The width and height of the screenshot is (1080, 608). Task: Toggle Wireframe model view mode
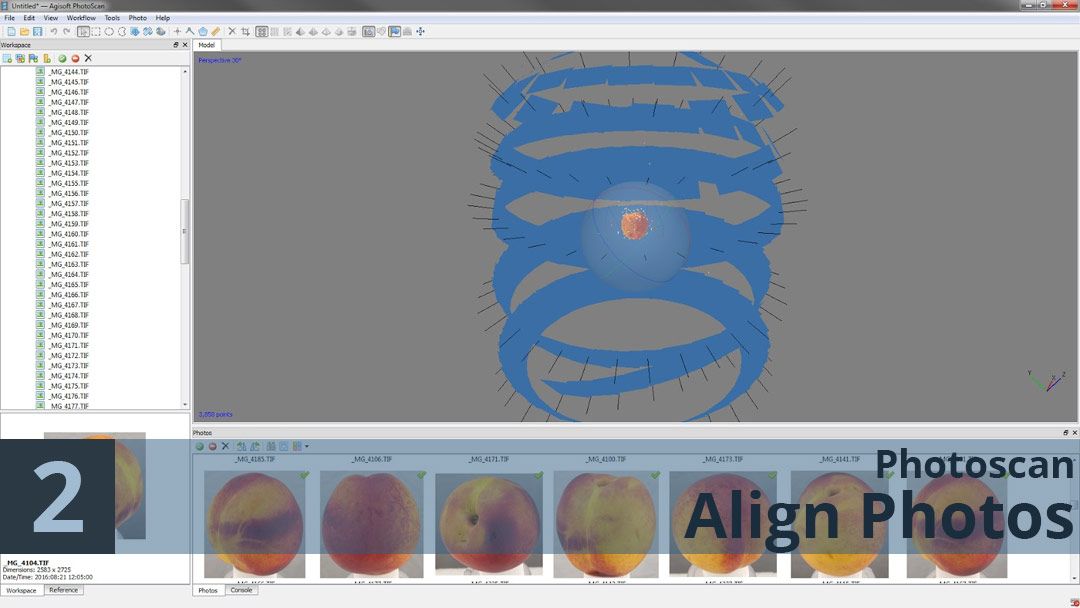tap(326, 32)
